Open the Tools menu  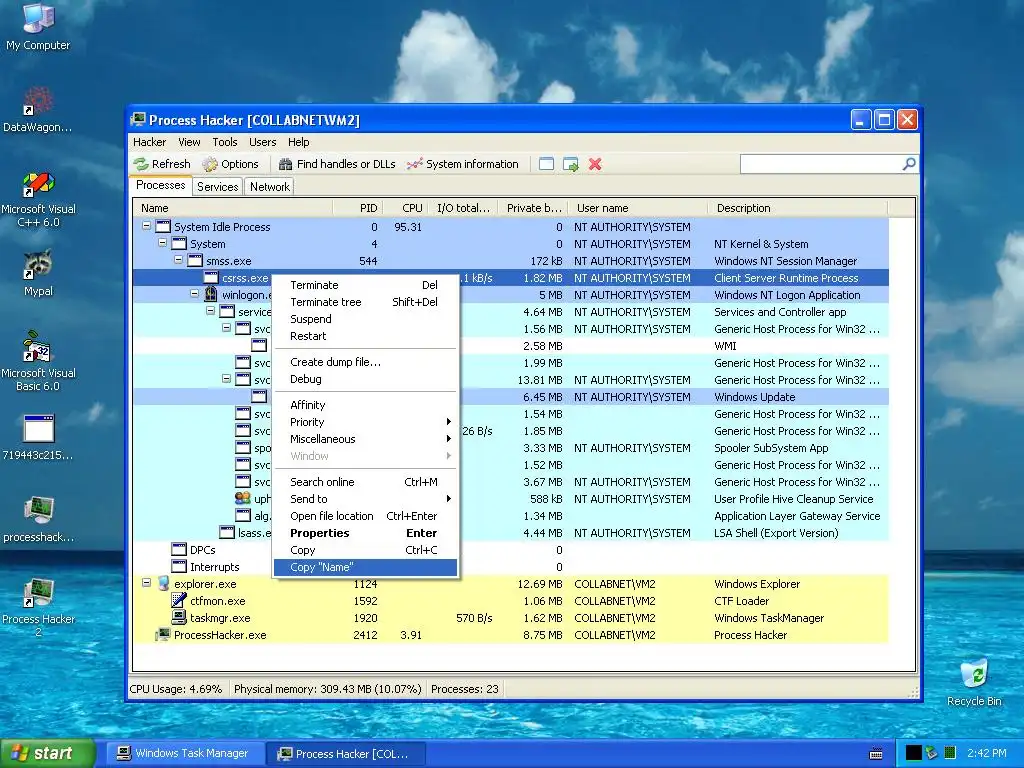(x=225, y=142)
